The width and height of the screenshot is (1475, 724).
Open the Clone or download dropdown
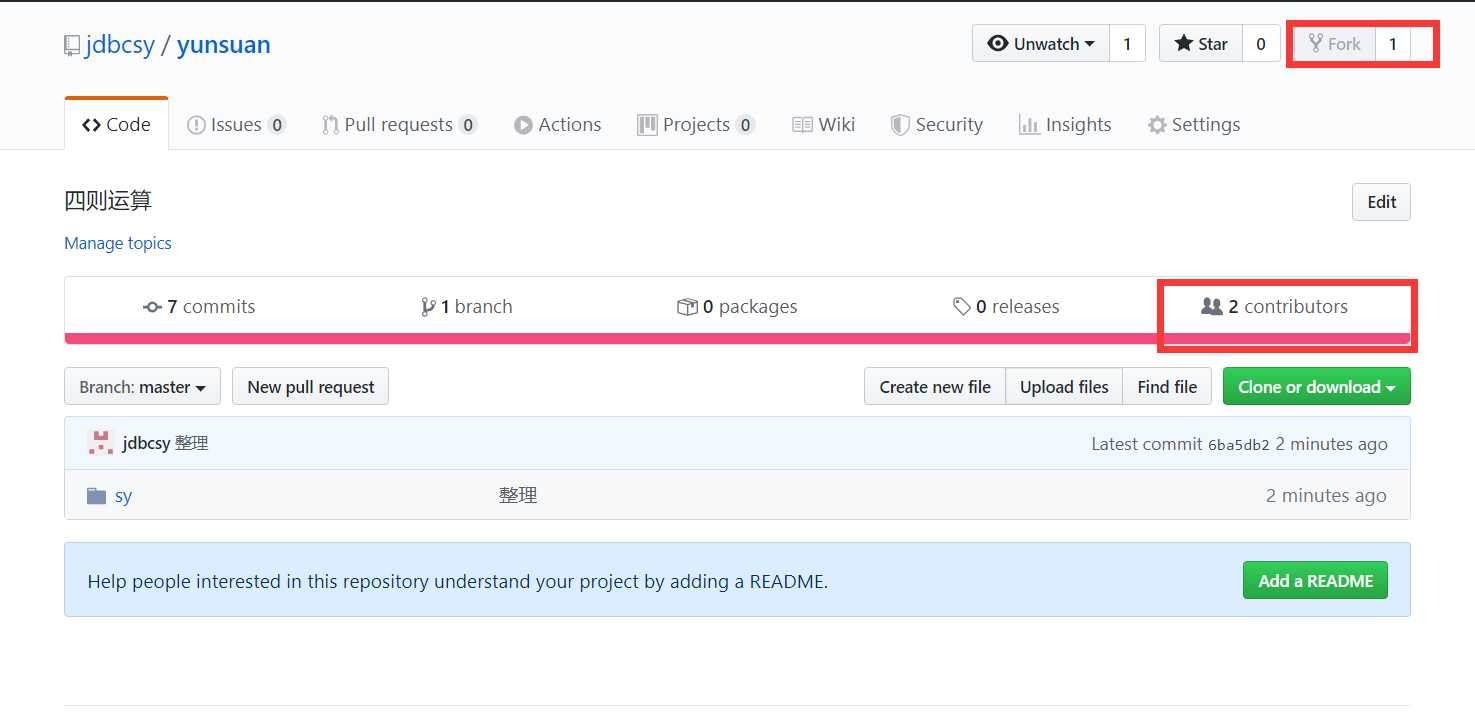[1316, 387]
